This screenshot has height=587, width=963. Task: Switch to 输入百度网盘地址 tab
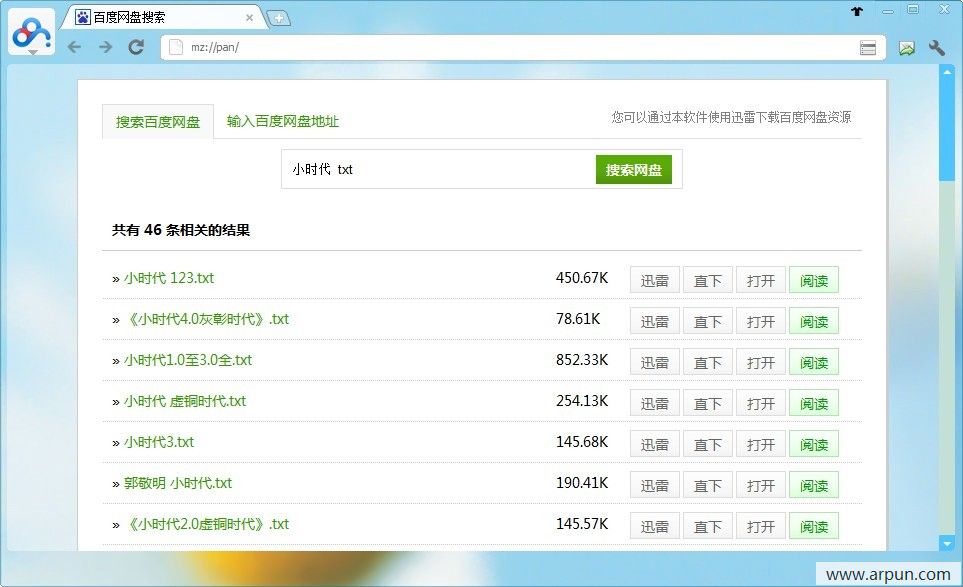tap(283, 121)
